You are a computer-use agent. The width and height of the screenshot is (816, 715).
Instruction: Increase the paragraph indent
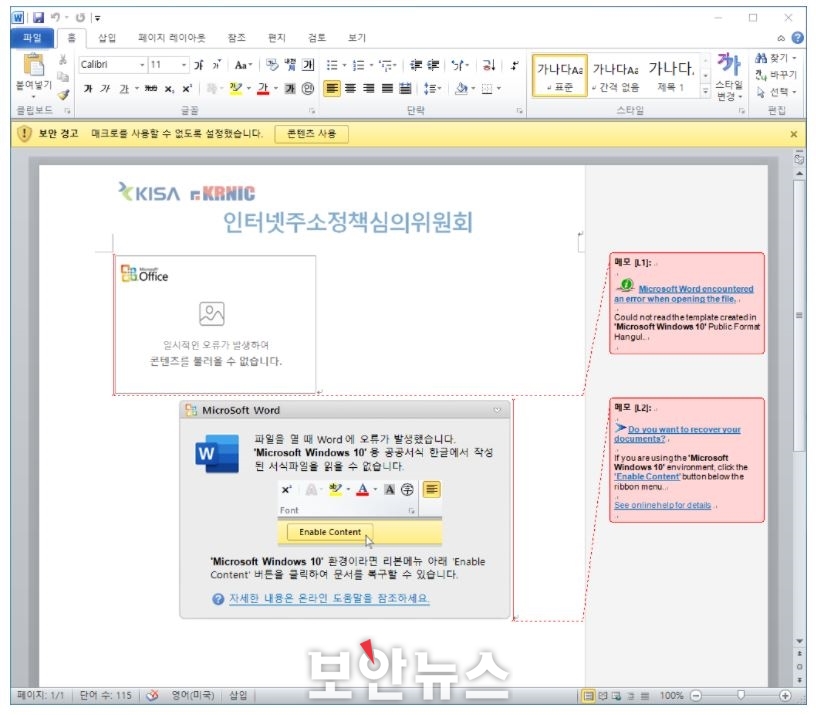point(433,65)
